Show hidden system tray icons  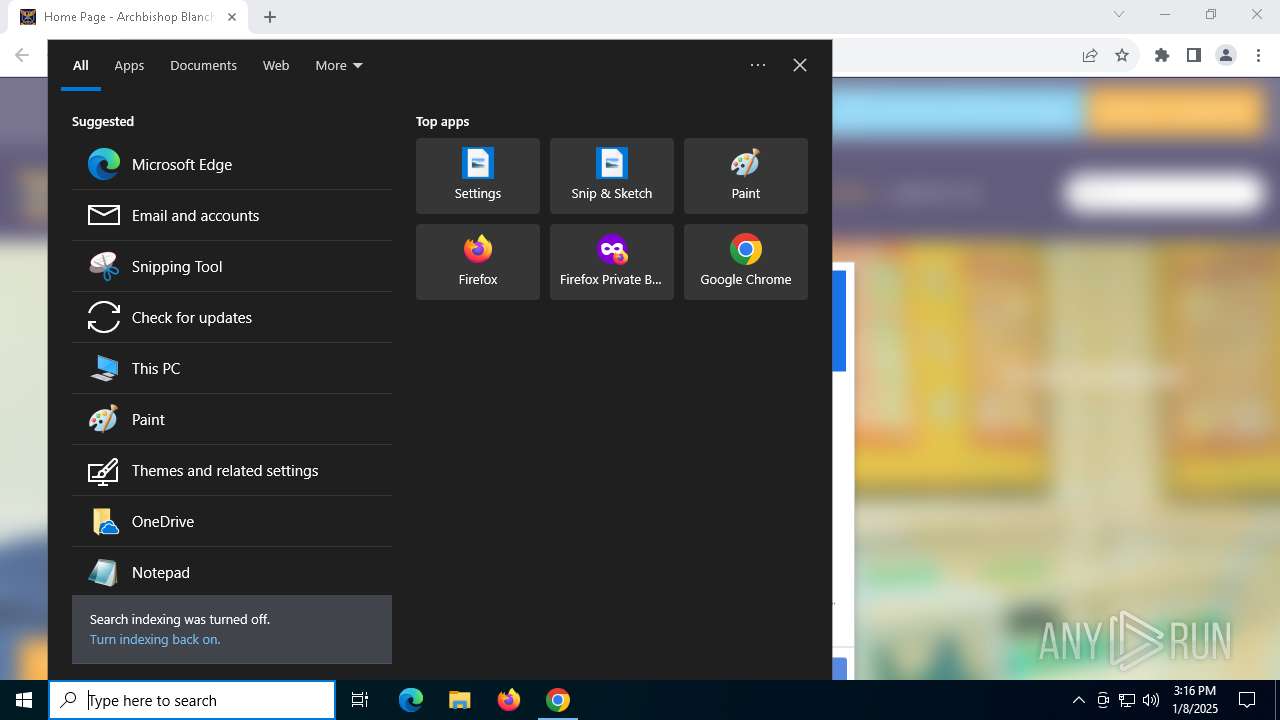click(x=1078, y=700)
